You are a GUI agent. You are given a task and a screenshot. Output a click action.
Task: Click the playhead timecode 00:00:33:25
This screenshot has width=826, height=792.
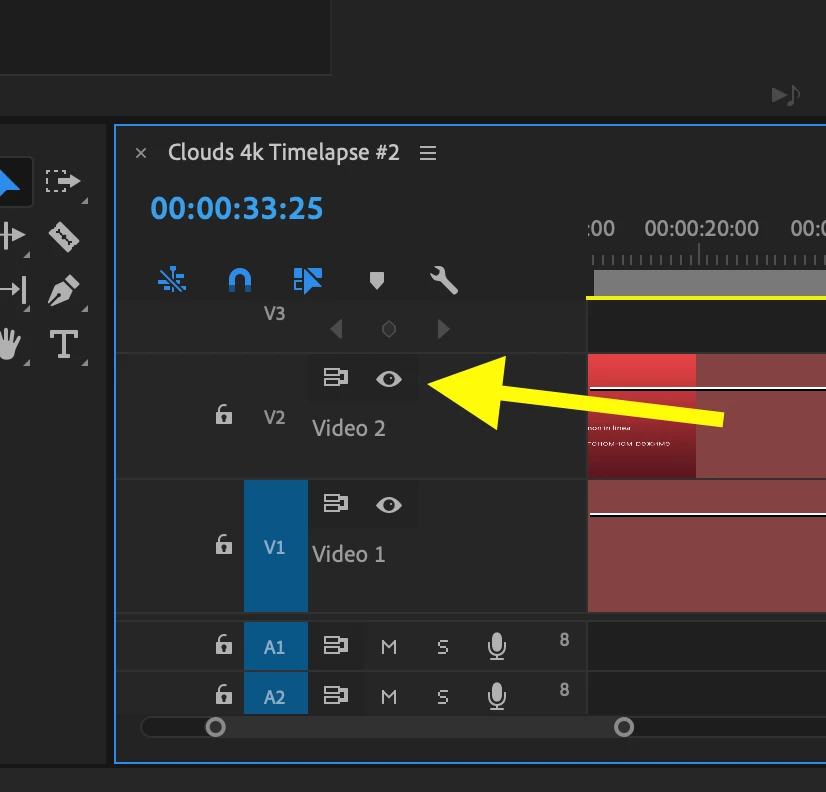point(237,209)
